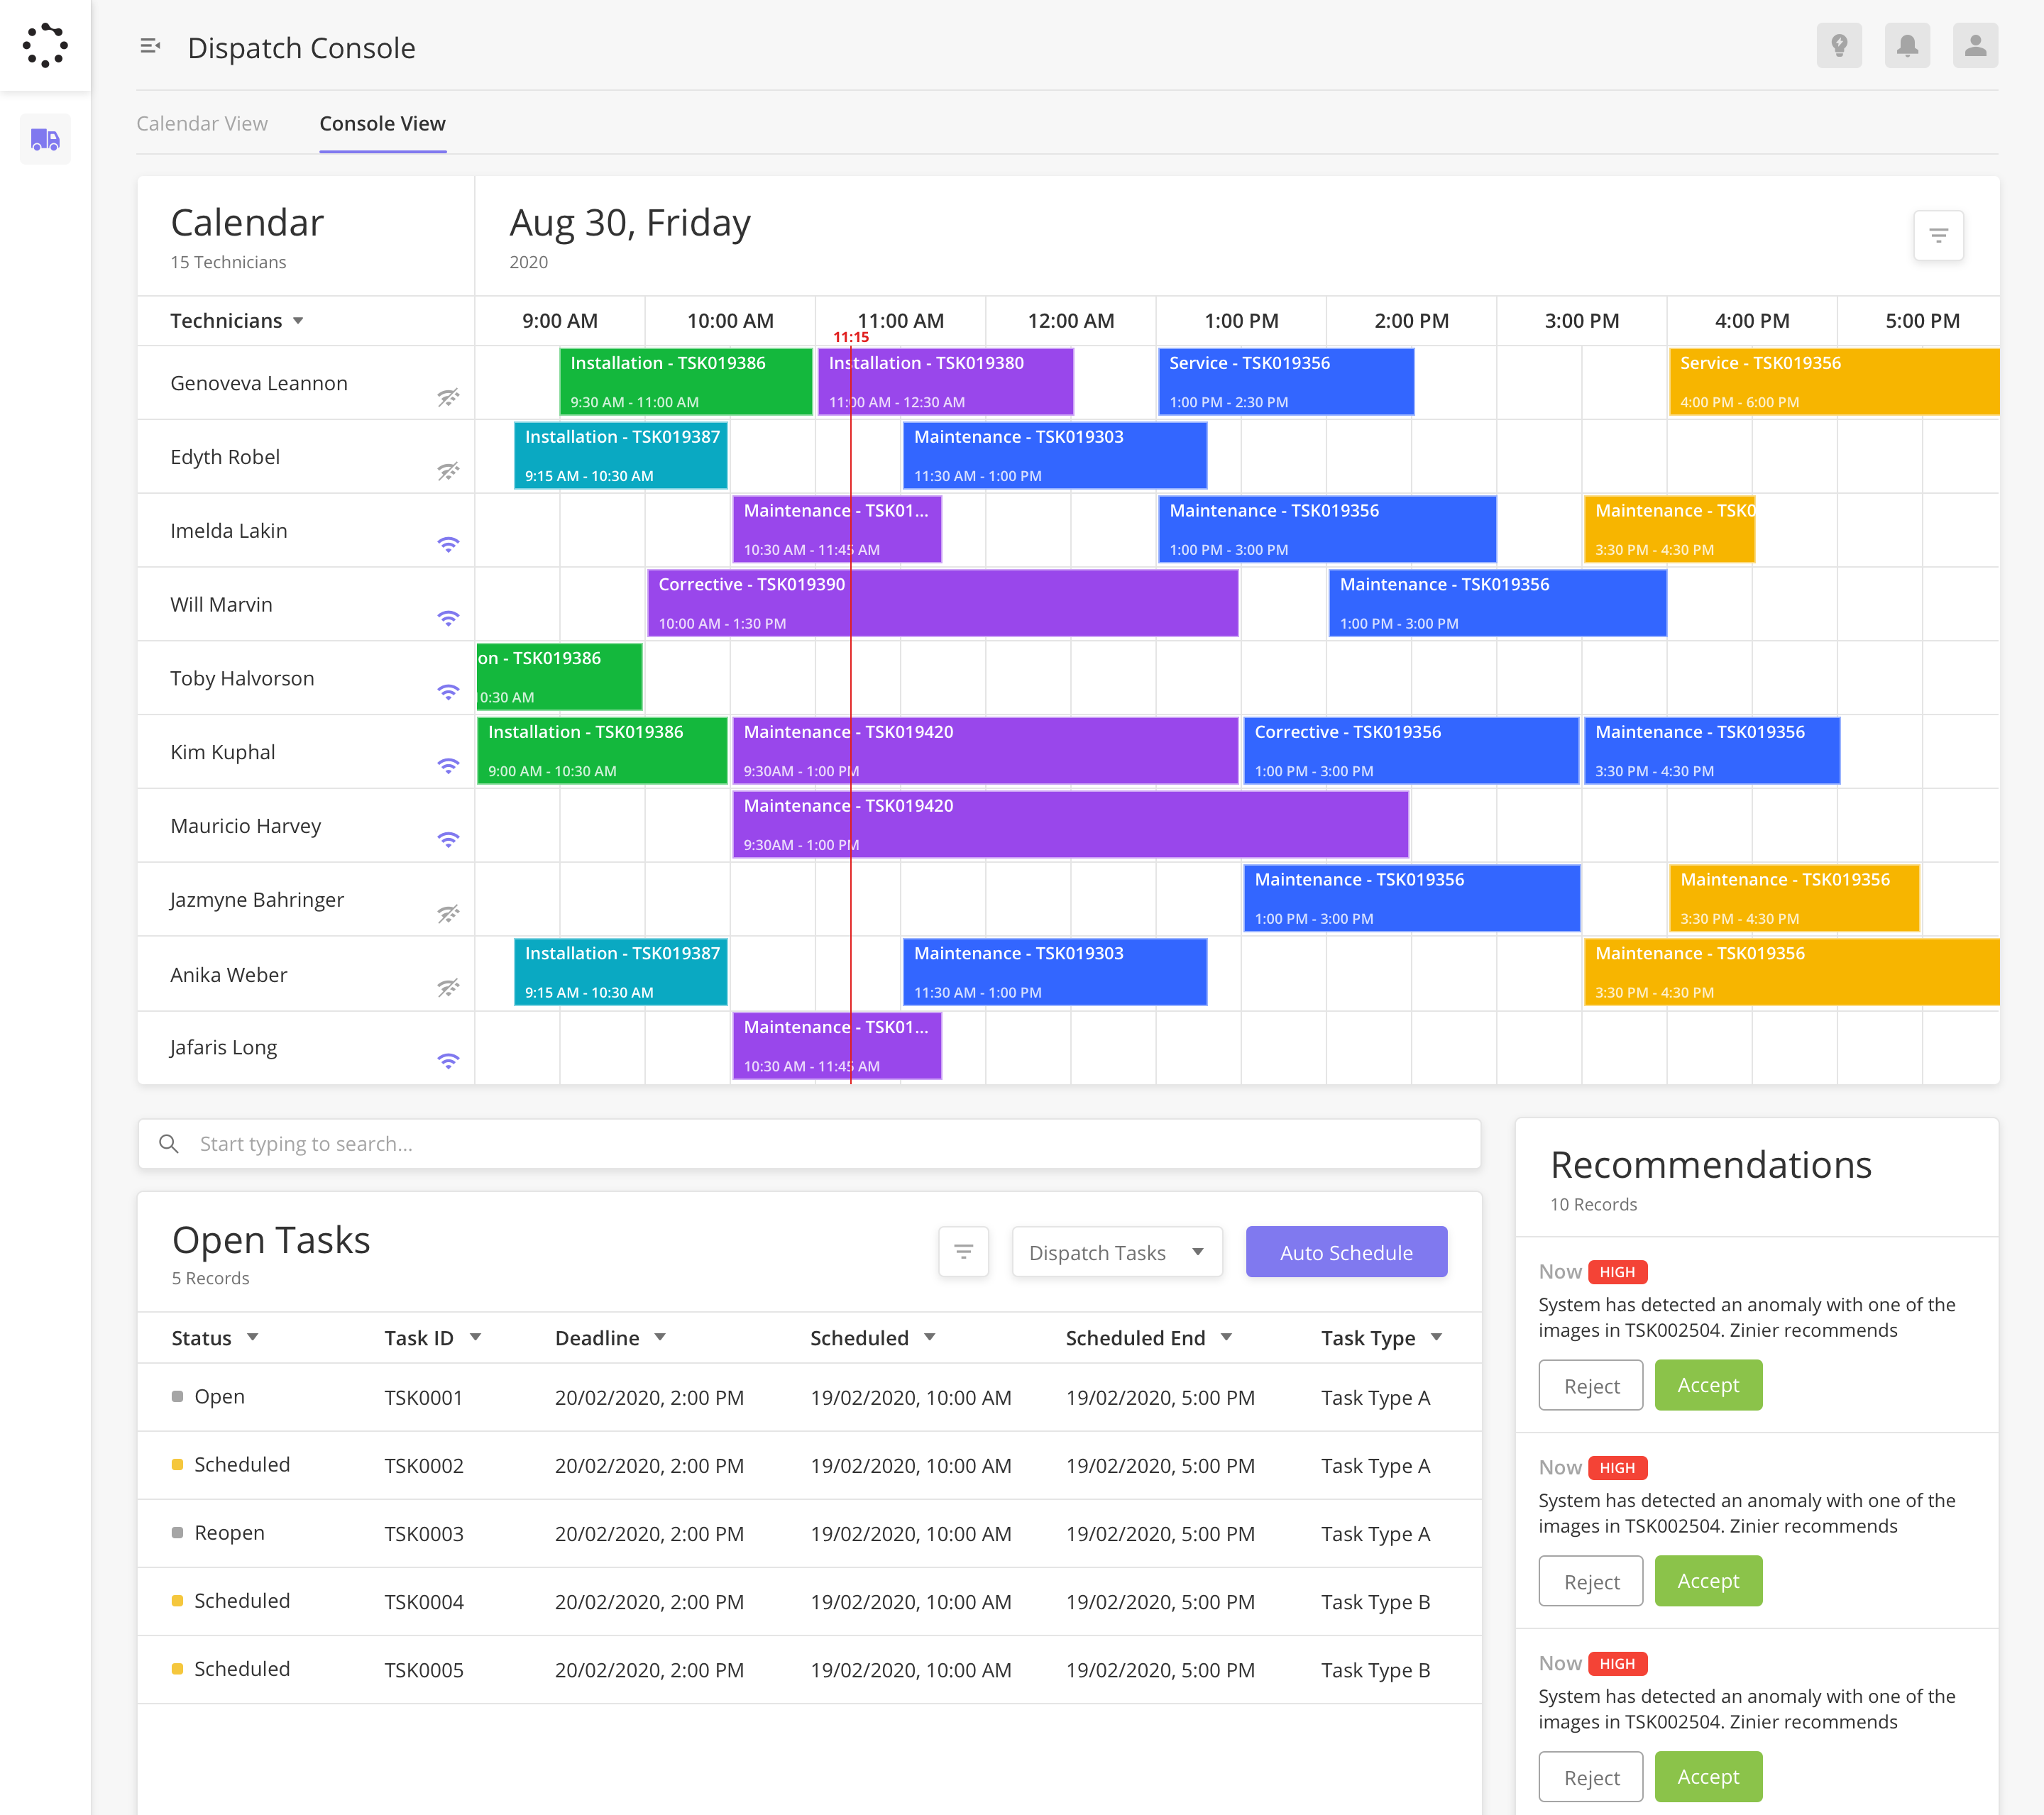Sort by Status column arrow
2044x1815 pixels.
click(253, 1337)
